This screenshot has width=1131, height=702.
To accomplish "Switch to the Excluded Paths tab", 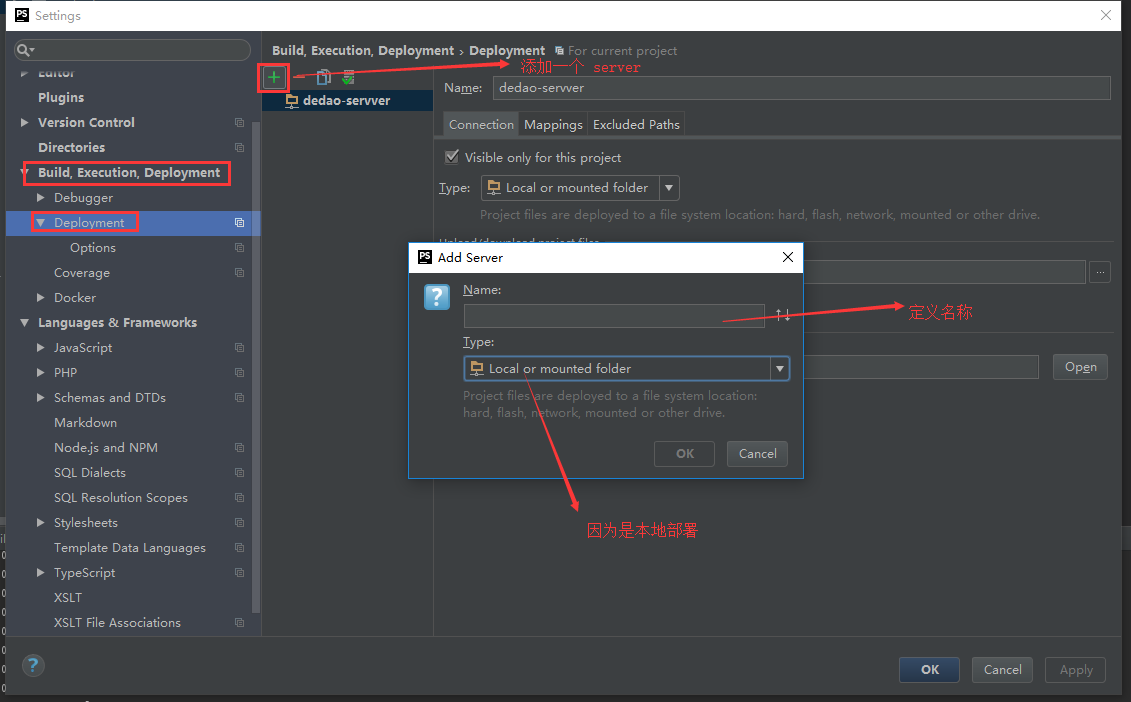I will pyautogui.click(x=636, y=125).
